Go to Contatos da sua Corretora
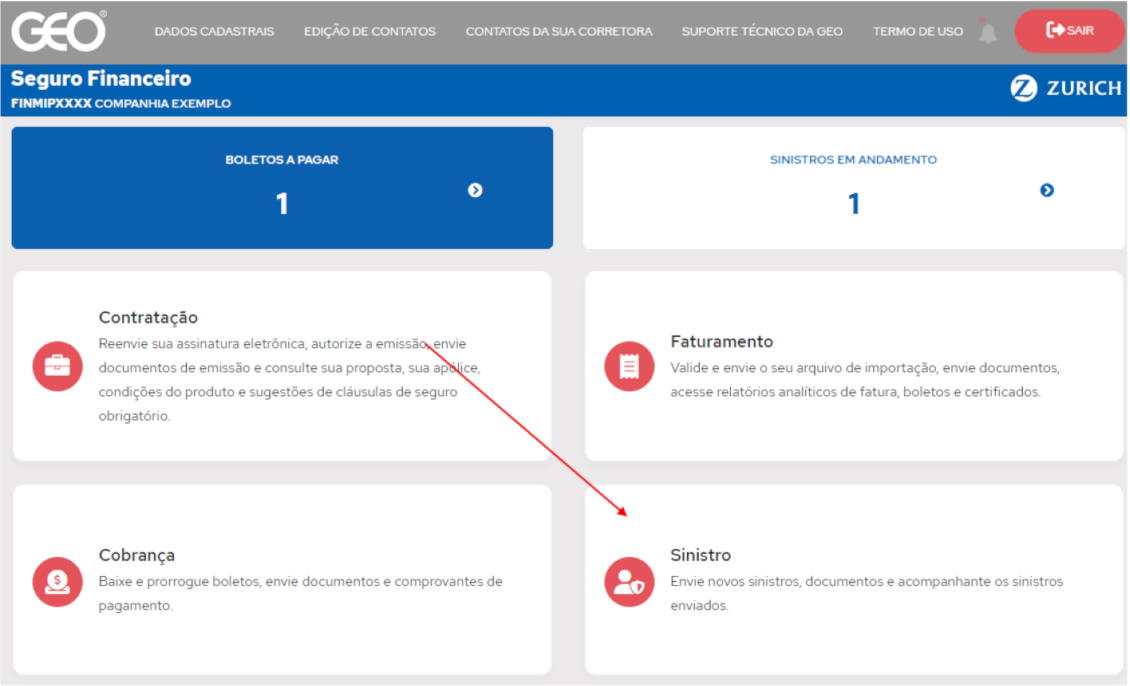The height and width of the screenshot is (686, 1130). click(x=559, y=32)
